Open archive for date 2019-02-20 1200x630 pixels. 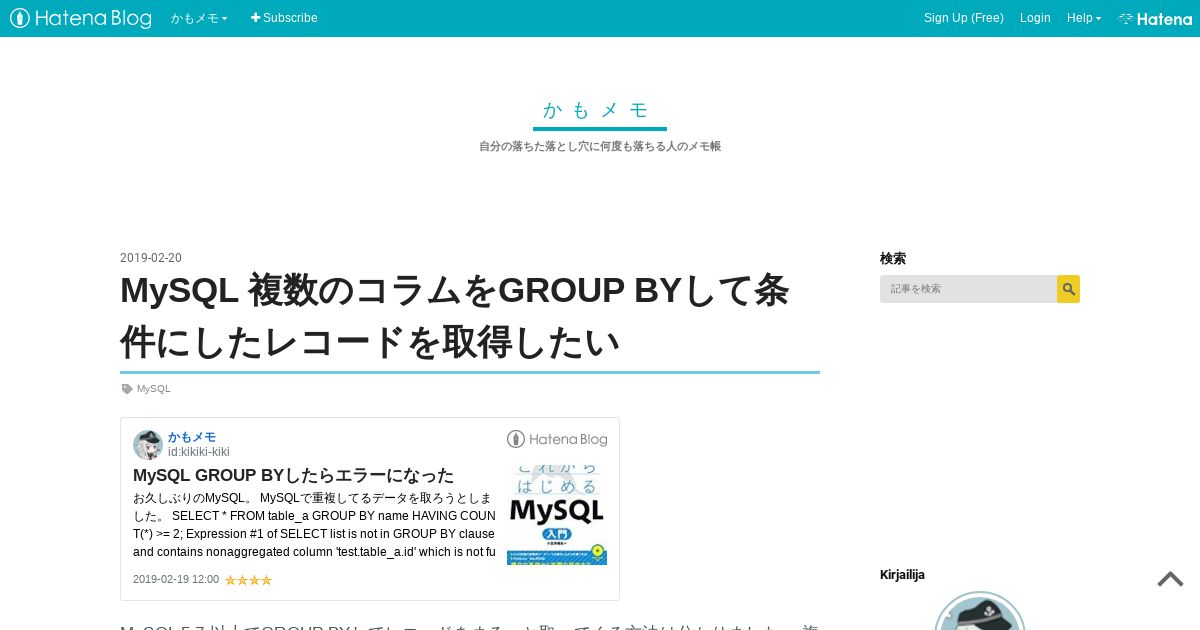[x=151, y=258]
